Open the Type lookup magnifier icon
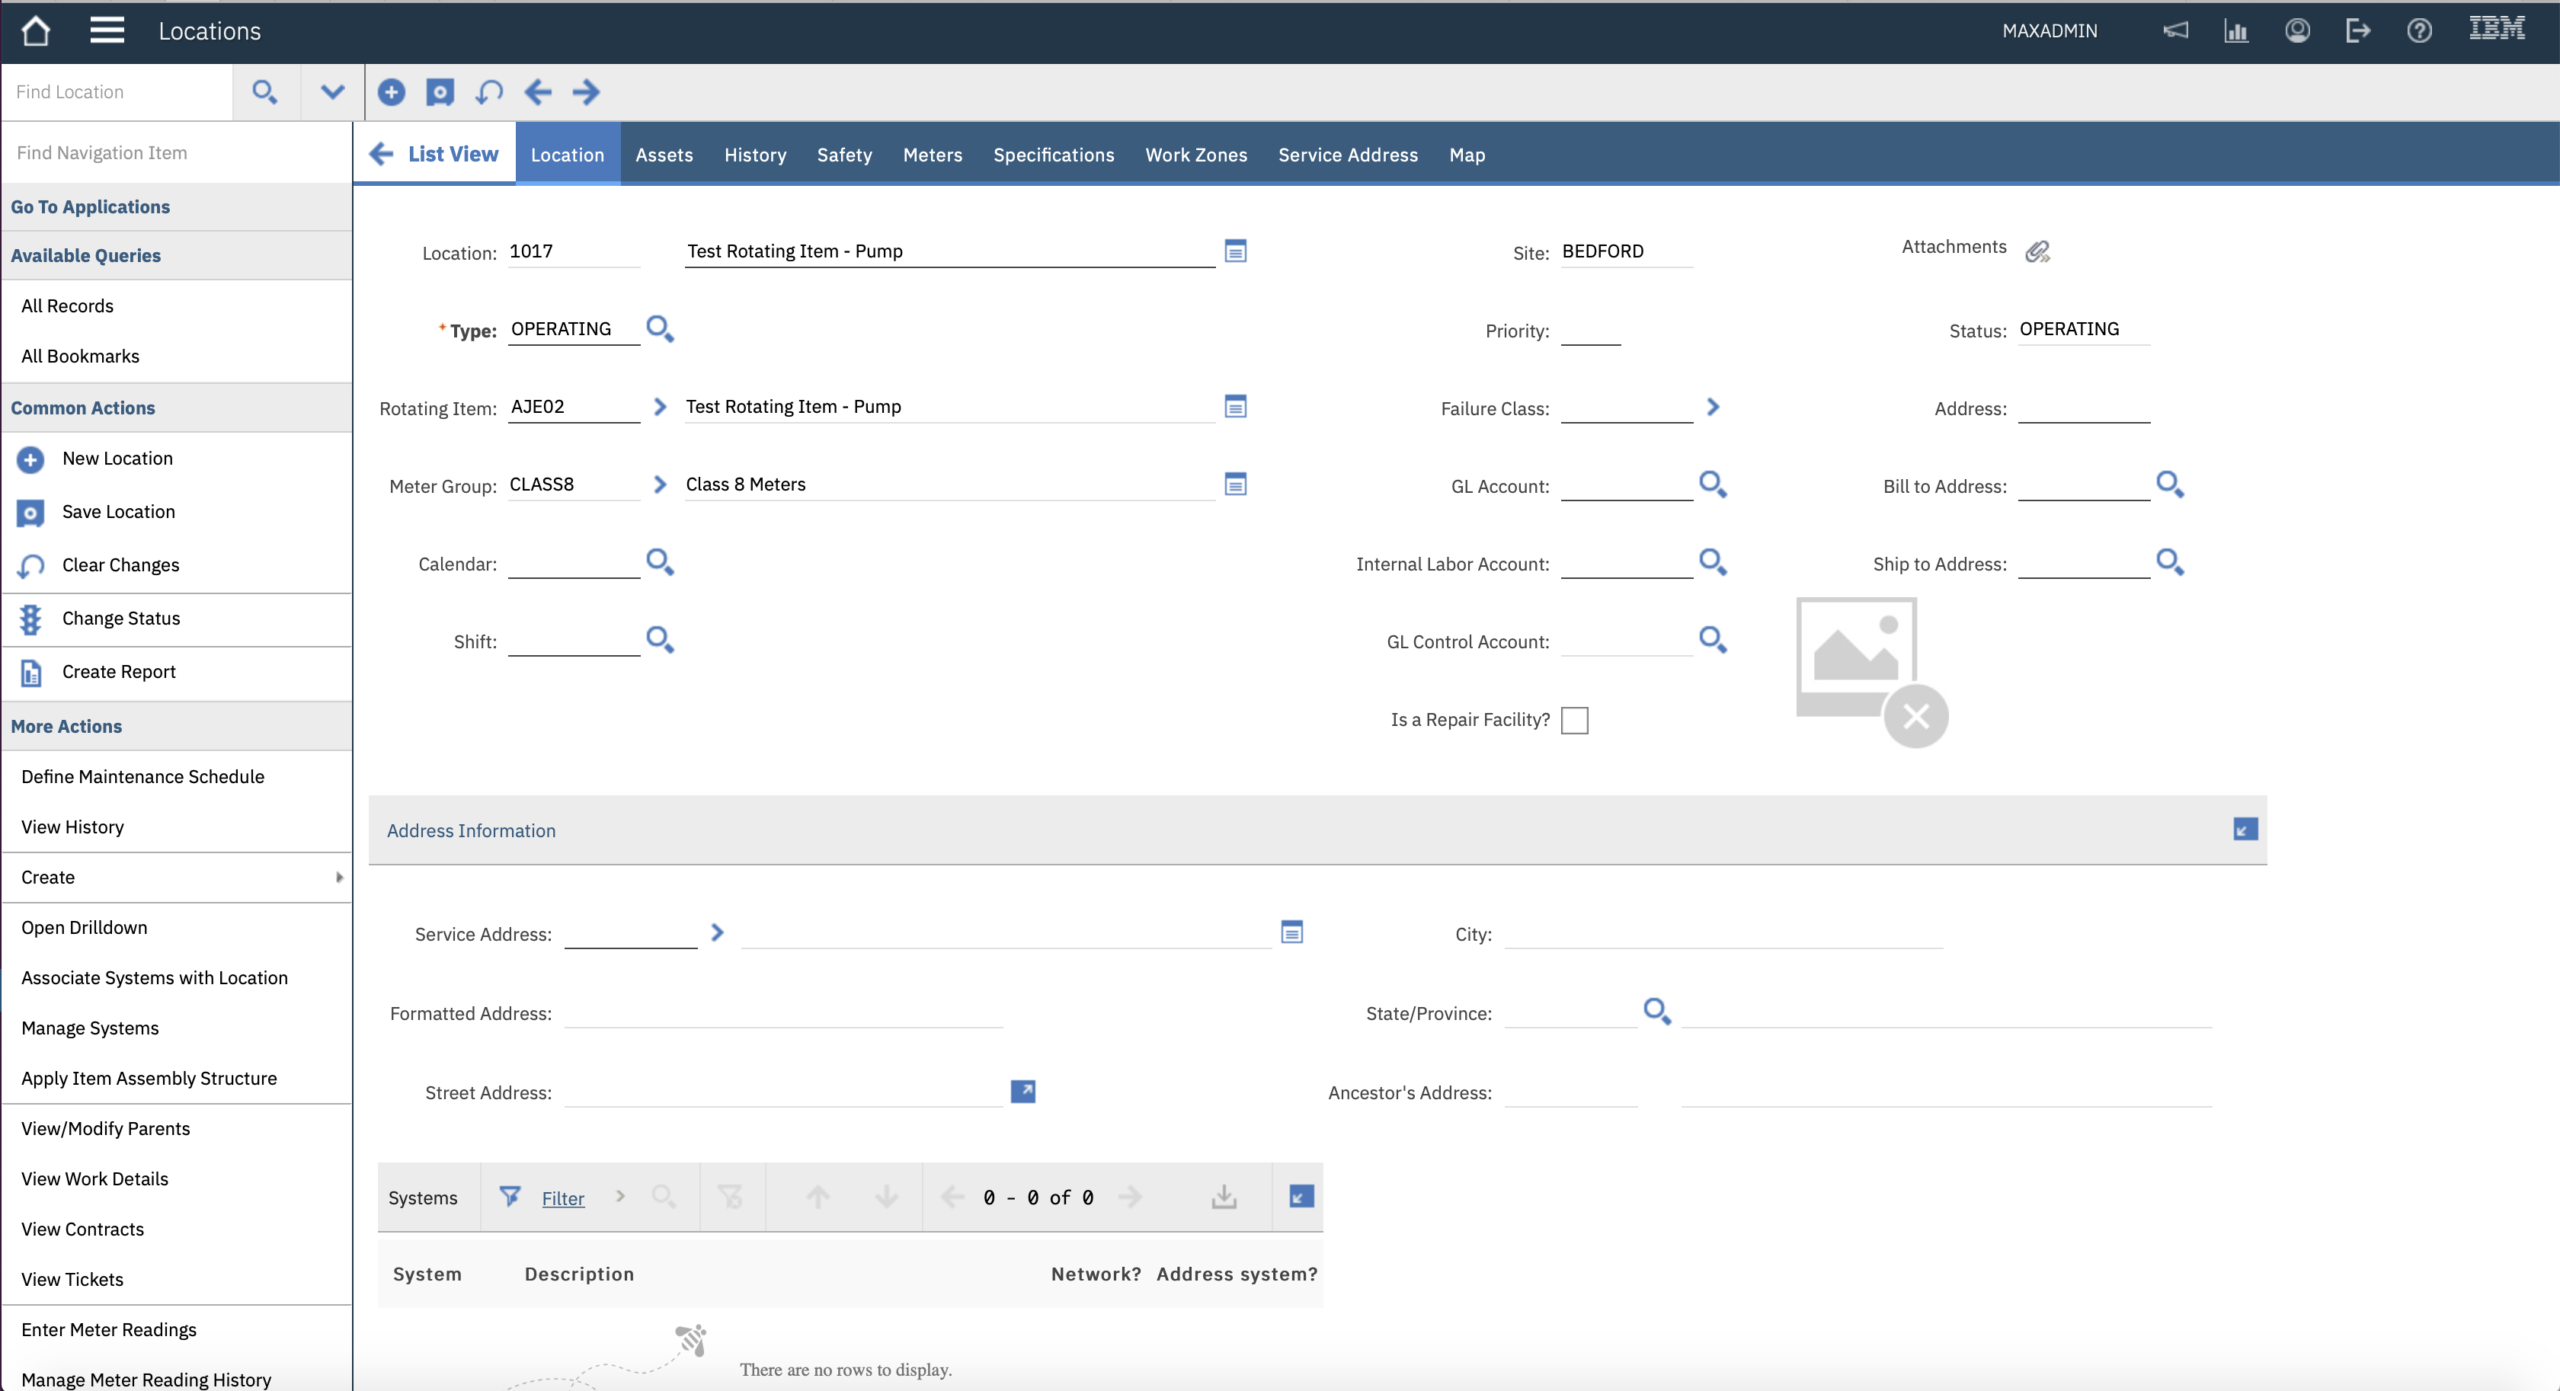The height and width of the screenshot is (1391, 2560). pyautogui.click(x=659, y=329)
